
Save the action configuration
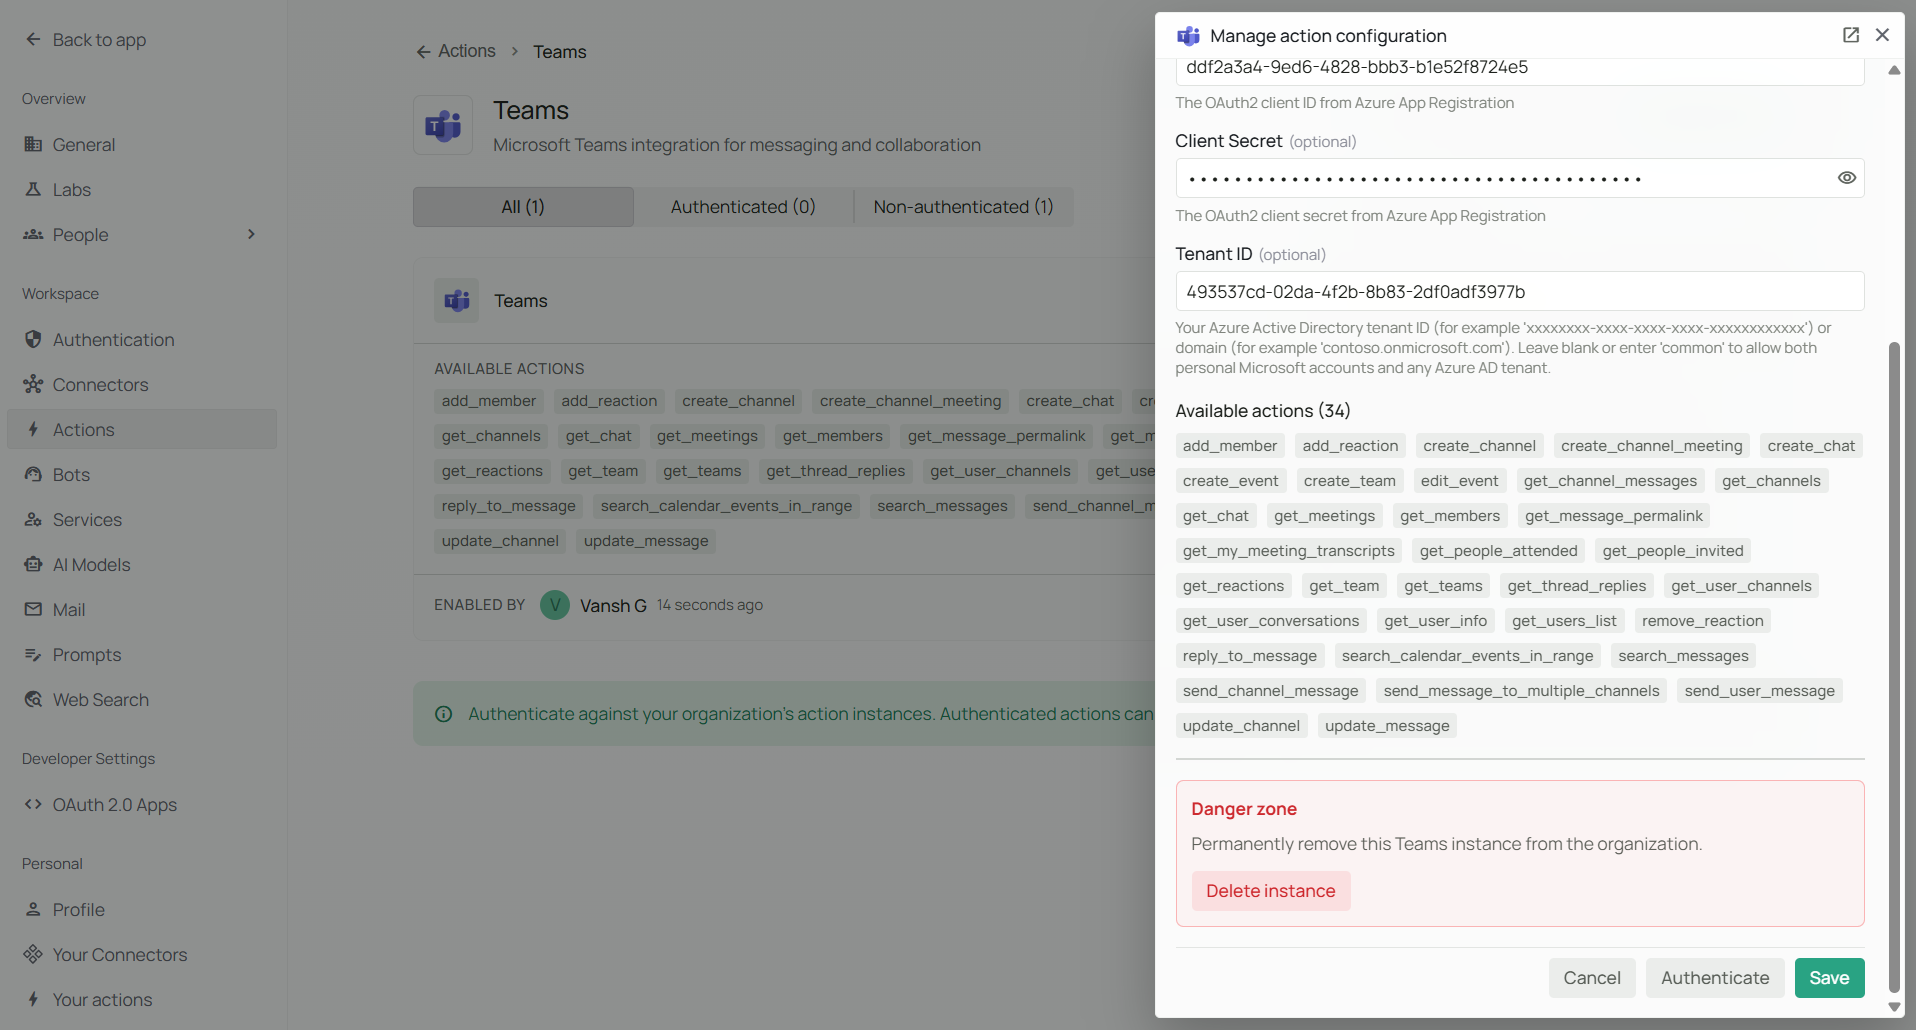[x=1829, y=977]
